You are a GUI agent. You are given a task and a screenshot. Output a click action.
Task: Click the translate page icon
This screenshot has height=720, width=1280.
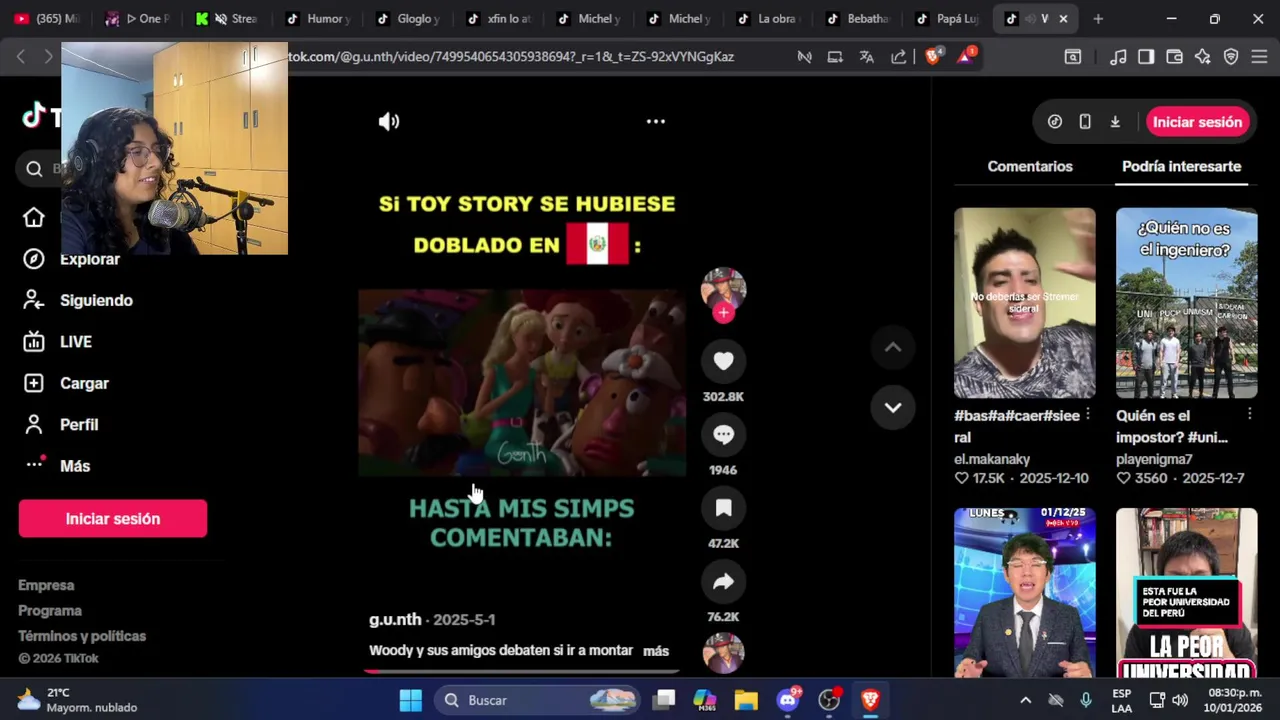click(x=867, y=57)
